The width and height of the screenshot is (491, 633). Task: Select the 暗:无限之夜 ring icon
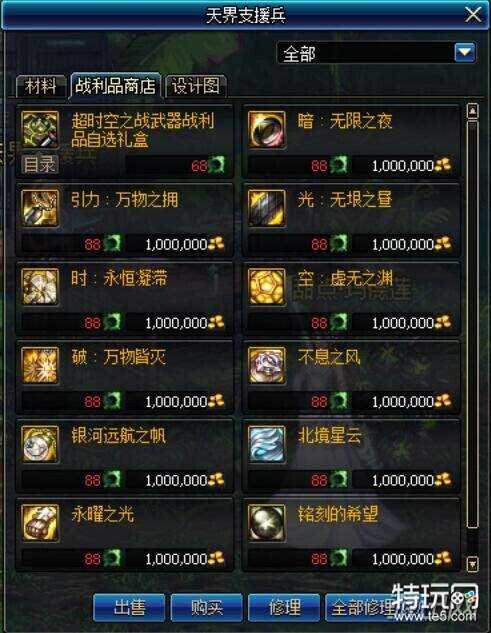[266, 130]
